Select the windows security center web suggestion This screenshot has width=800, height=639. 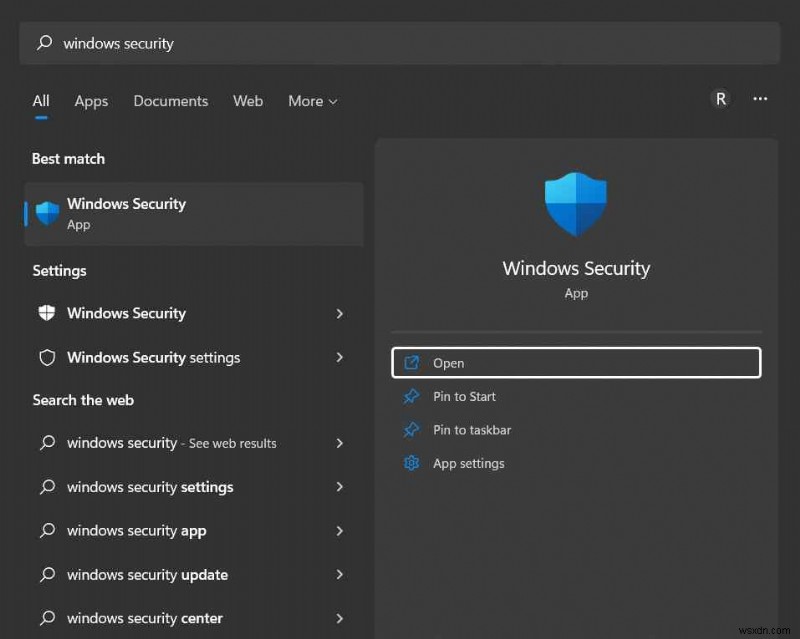tap(143, 618)
